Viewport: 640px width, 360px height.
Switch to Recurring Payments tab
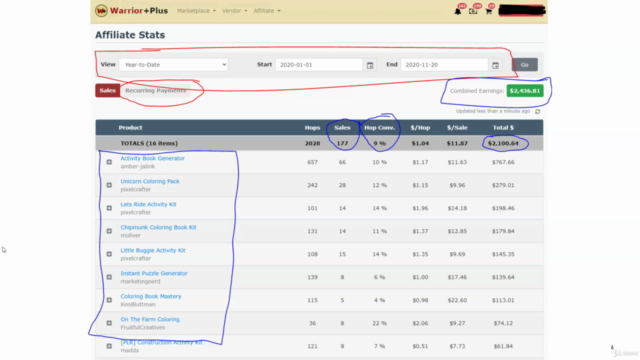pyautogui.click(x=156, y=90)
